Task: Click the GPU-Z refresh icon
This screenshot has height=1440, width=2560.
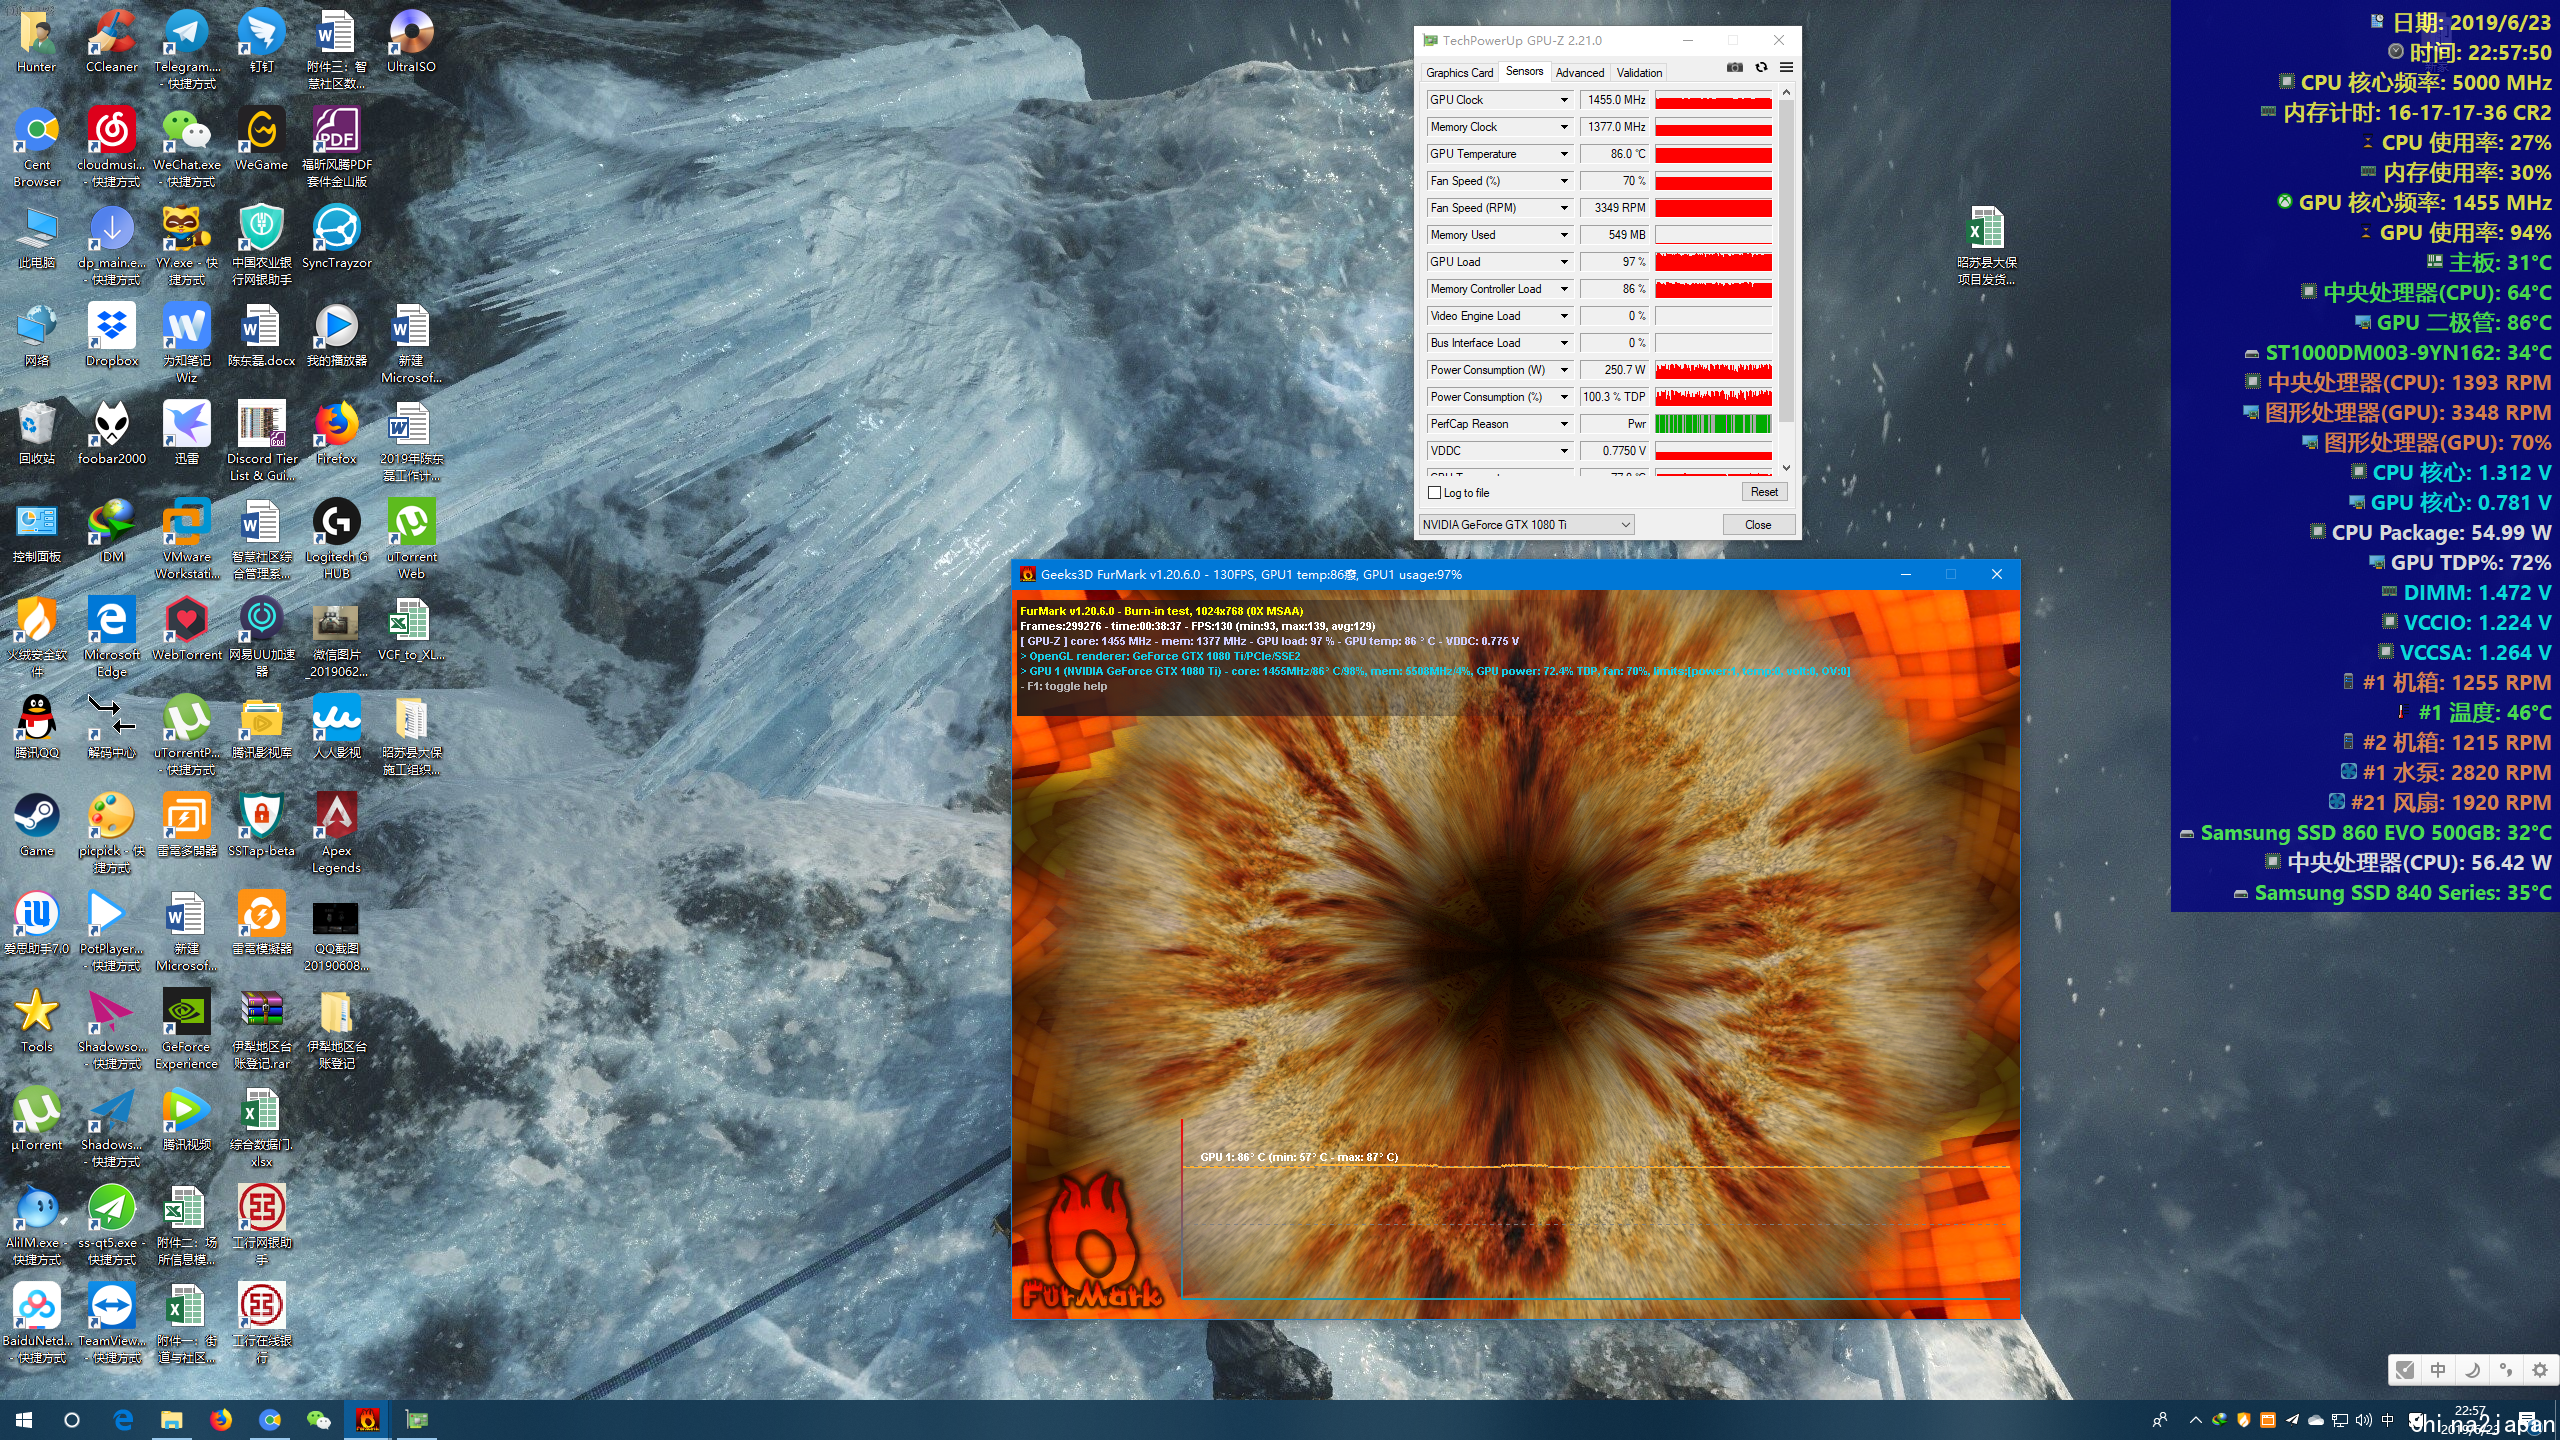Action: (x=1761, y=68)
